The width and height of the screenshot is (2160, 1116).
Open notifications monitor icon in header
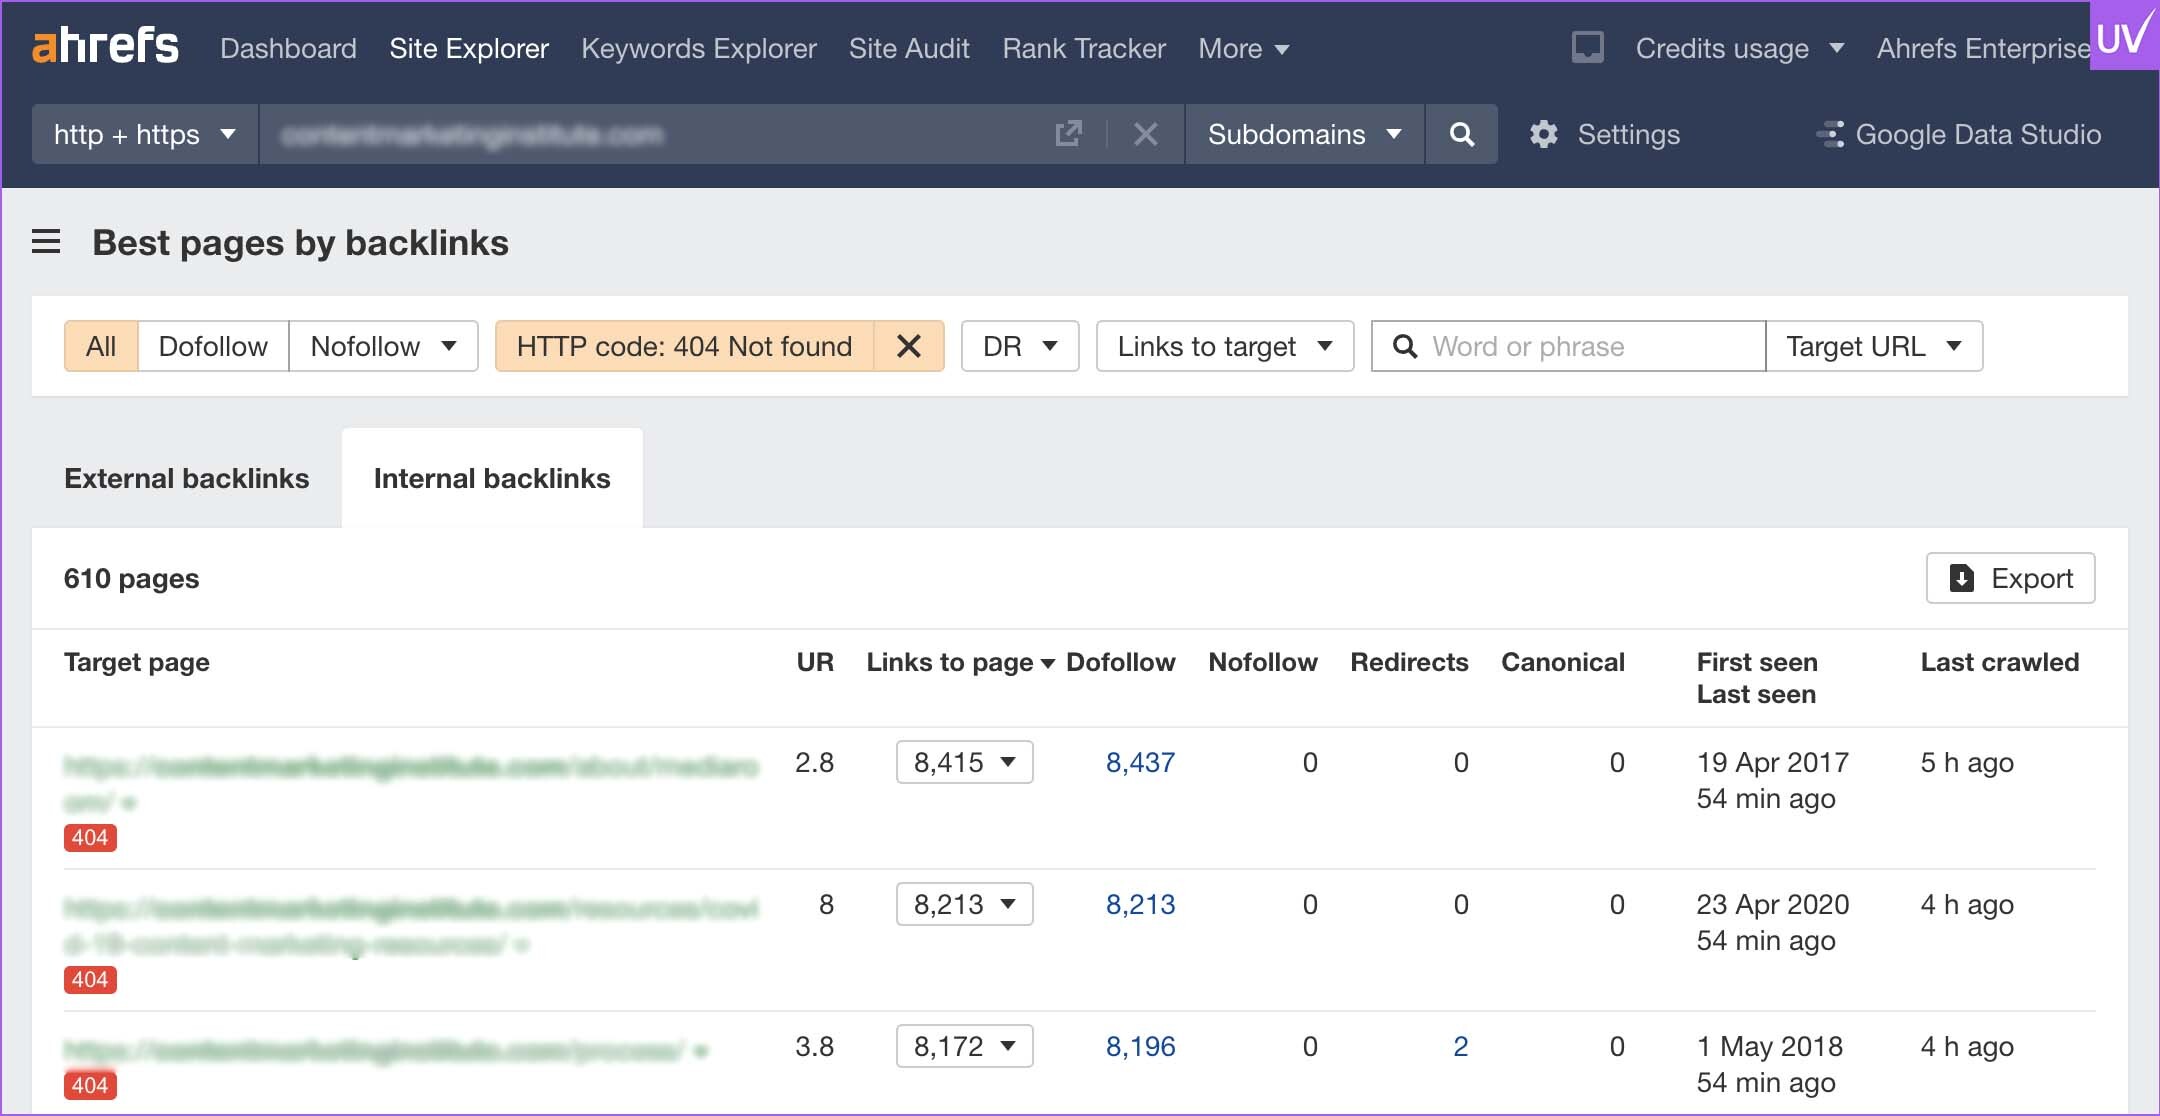[1587, 48]
